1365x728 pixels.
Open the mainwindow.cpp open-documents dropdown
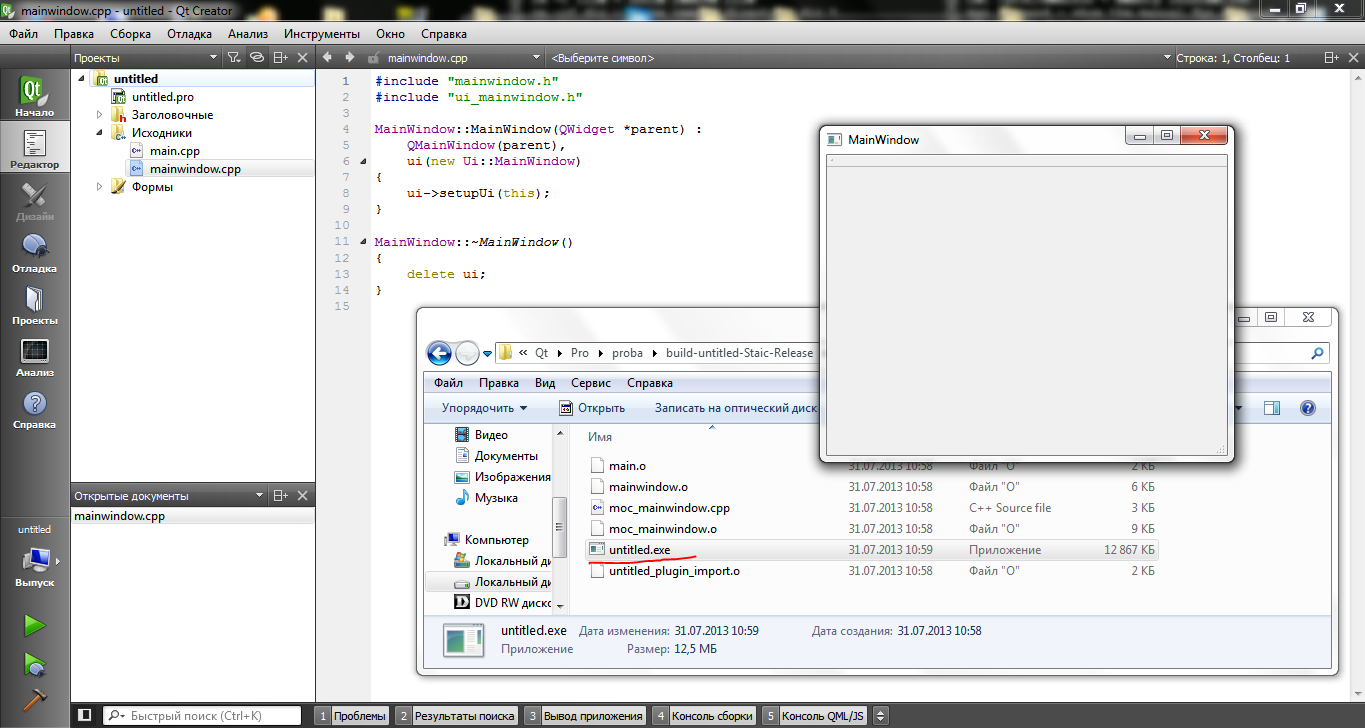point(537,58)
